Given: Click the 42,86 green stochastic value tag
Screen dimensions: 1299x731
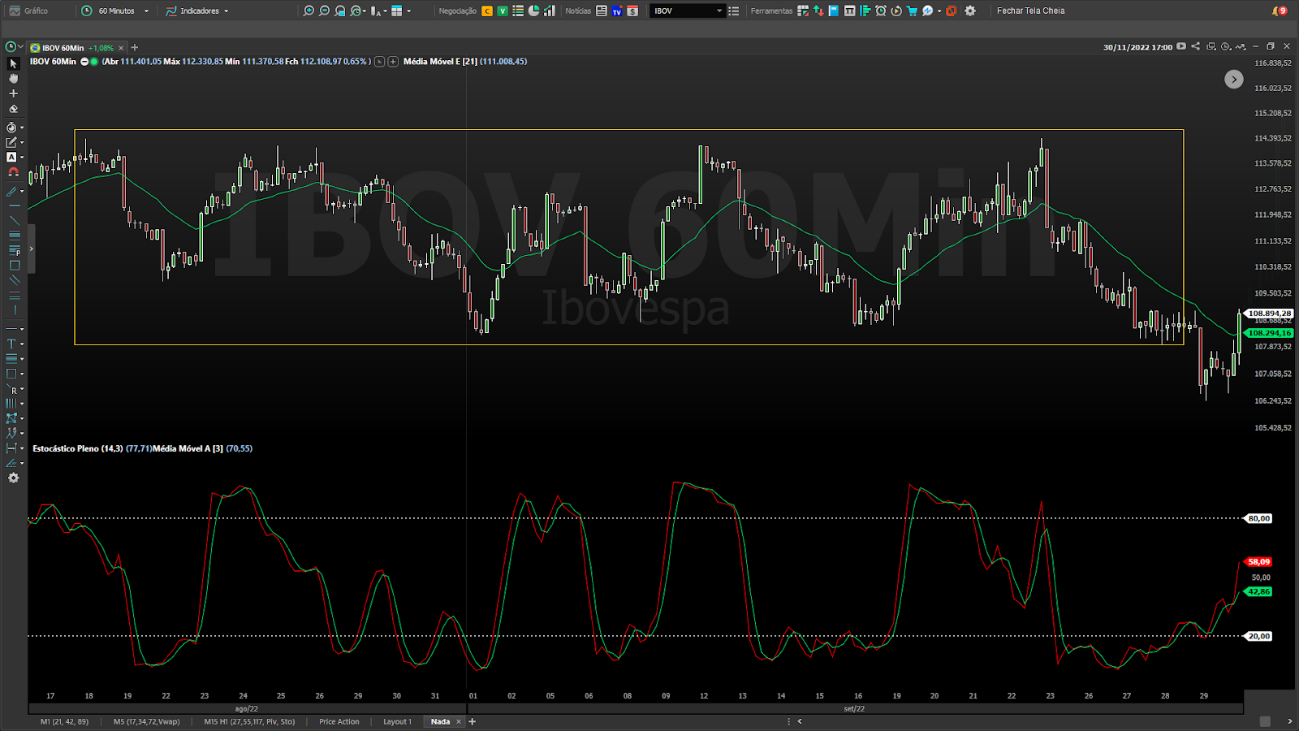Looking at the screenshot, I should coord(1258,592).
